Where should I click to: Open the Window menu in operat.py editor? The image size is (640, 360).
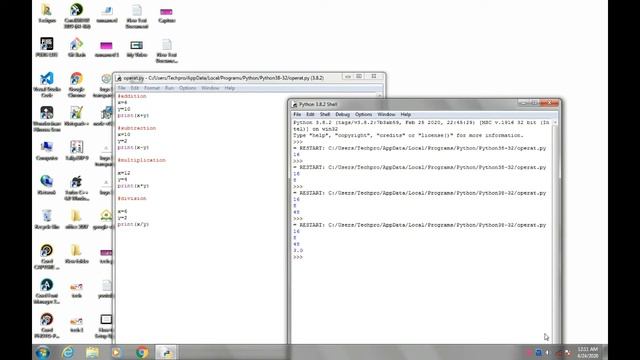(x=210, y=88)
